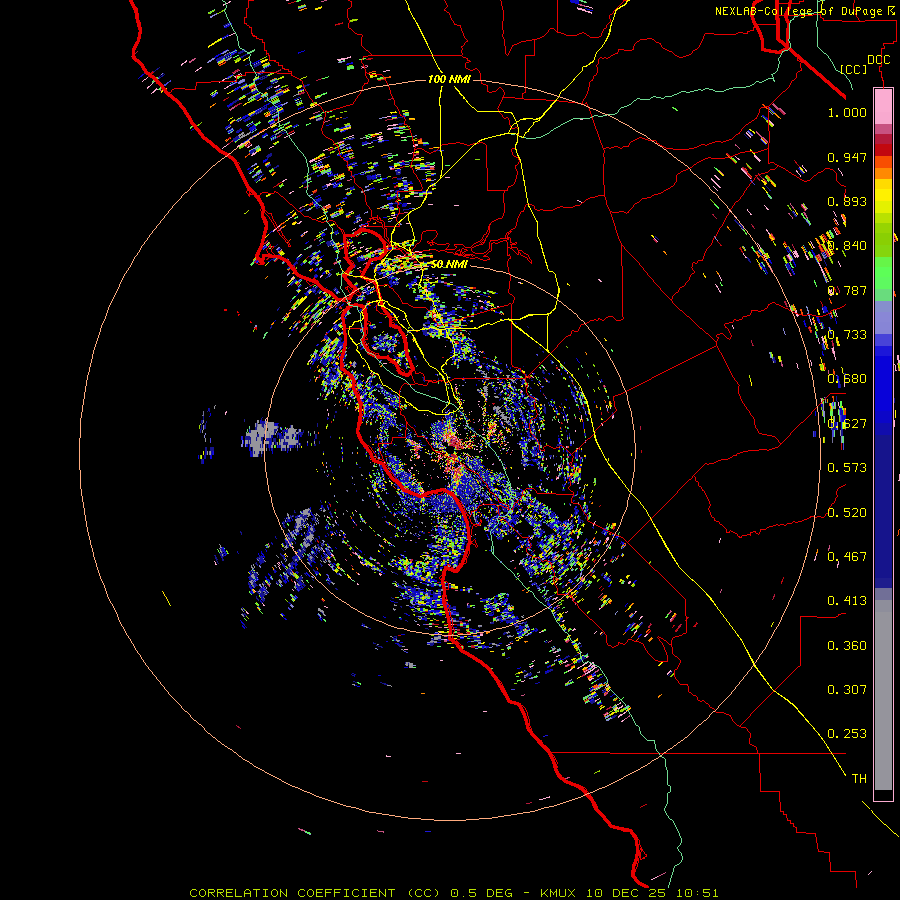Click the "TH" threshold label

pyautogui.click(x=859, y=779)
